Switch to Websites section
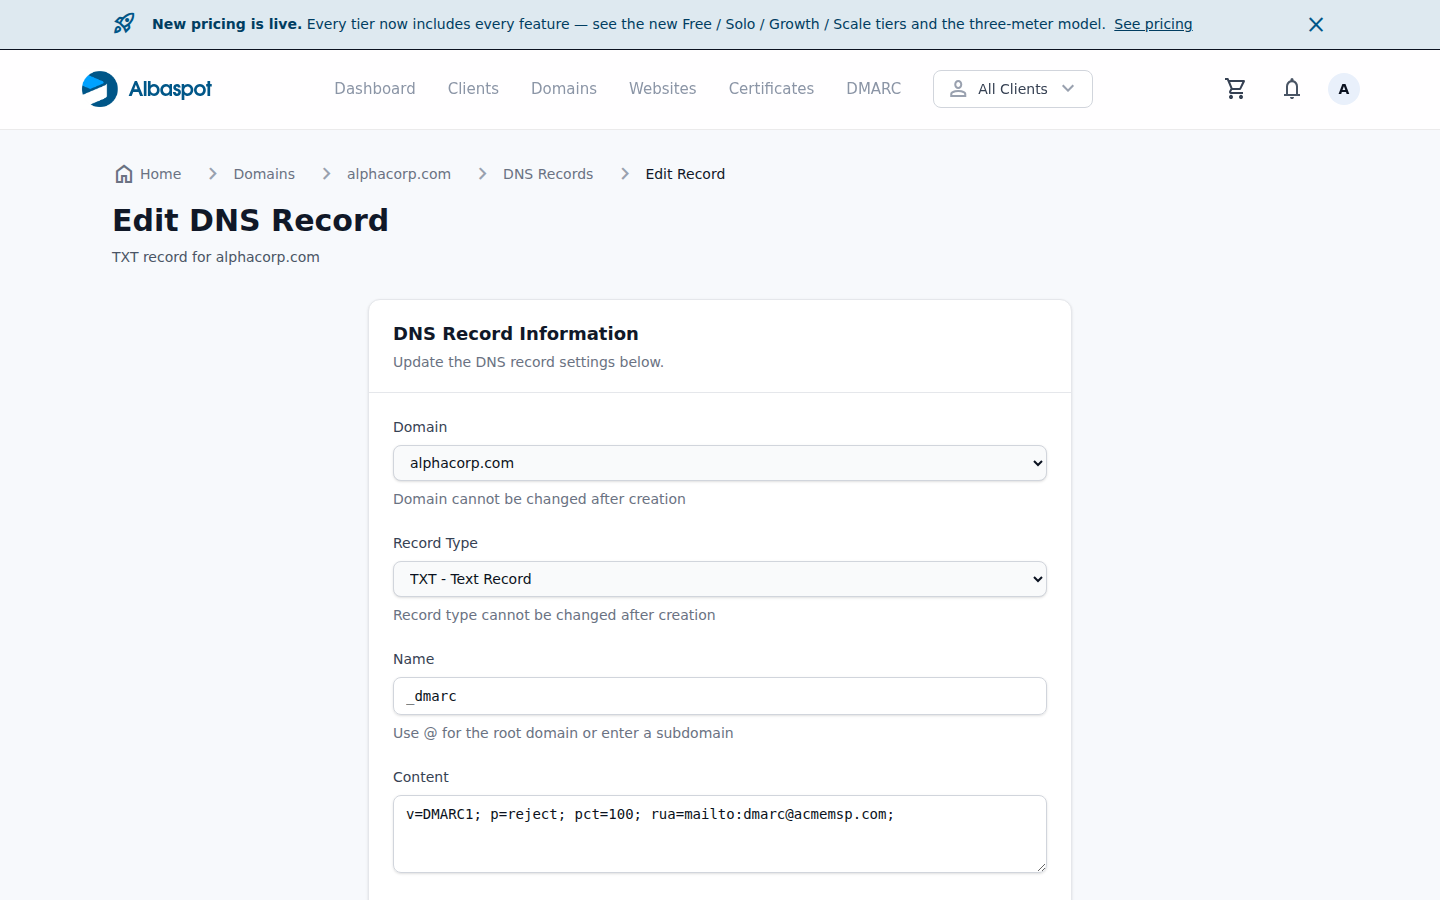The width and height of the screenshot is (1440, 900). [x=662, y=89]
